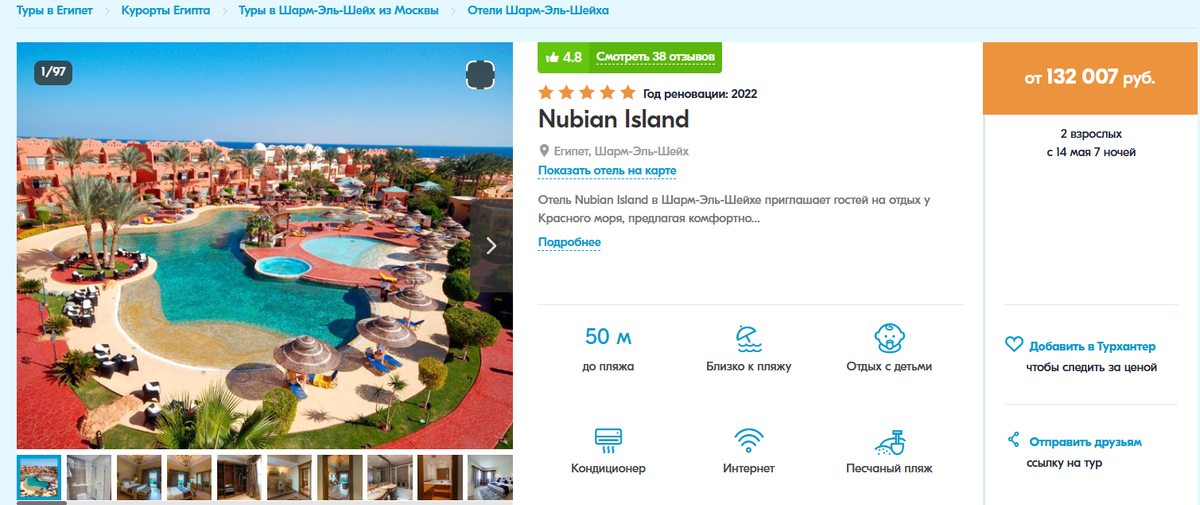This screenshot has width=1200, height=505.
Task: Open the 'Курорты Египта' breadcrumb
Action: coord(166,10)
